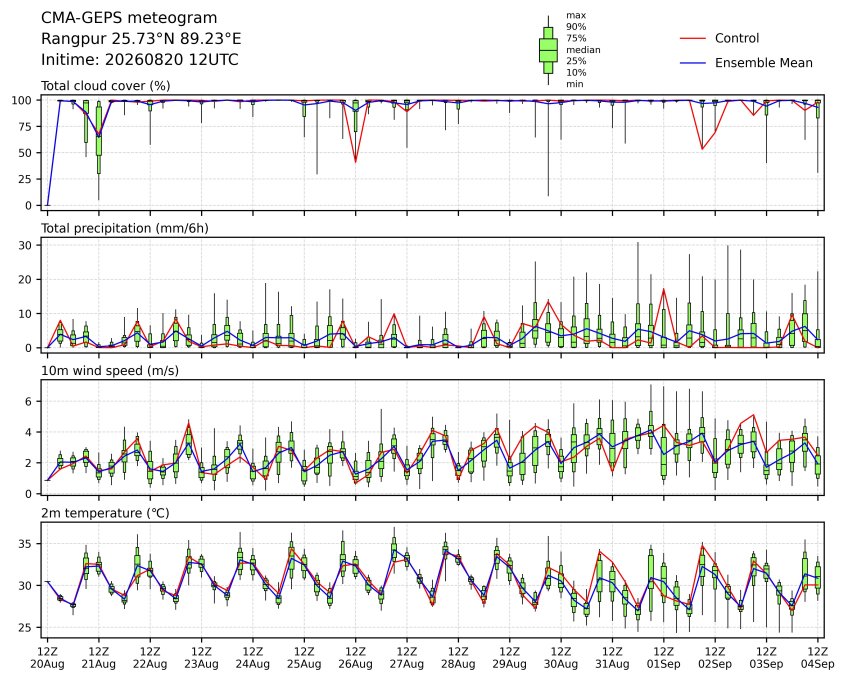Click the Total cloud cover panel title
The width and height of the screenshot is (846, 681).
(106, 86)
